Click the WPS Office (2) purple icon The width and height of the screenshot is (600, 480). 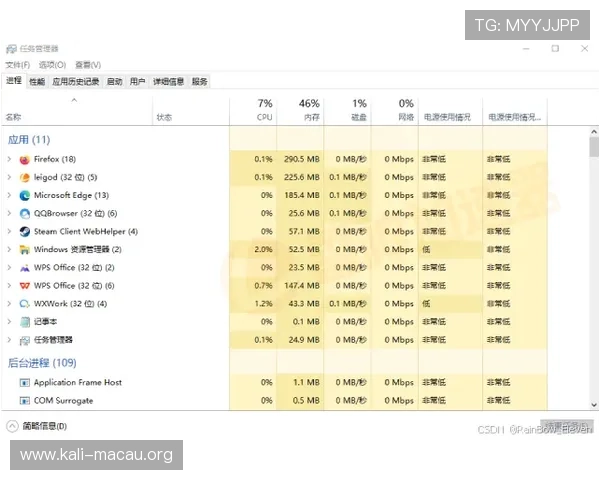pyautogui.click(x=24, y=268)
